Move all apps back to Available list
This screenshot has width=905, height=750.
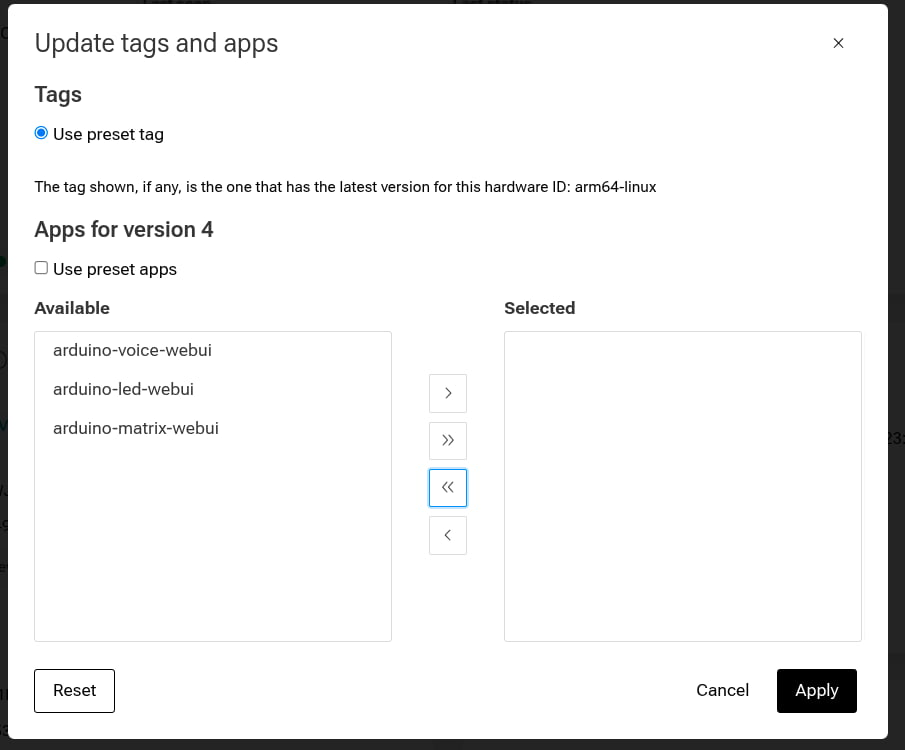click(447, 488)
